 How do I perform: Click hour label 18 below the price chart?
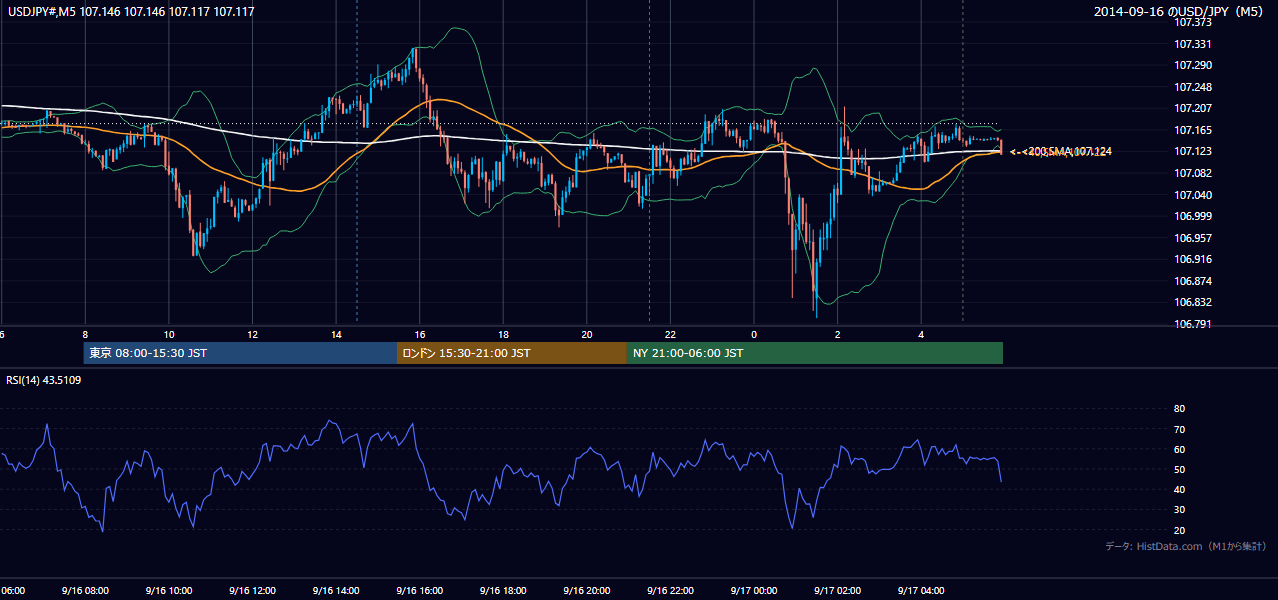[x=503, y=335]
